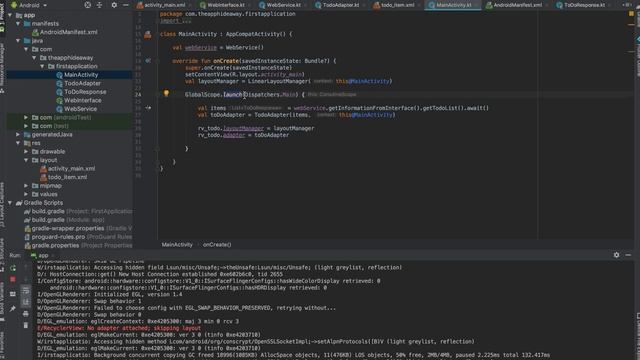
Task: Select WebService in project tree
Action: [80, 109]
